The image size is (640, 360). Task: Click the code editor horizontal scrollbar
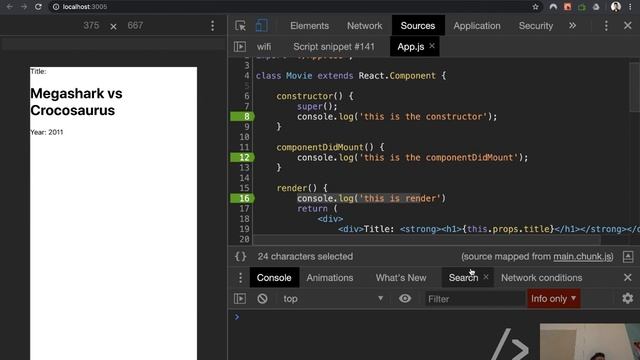(427, 240)
